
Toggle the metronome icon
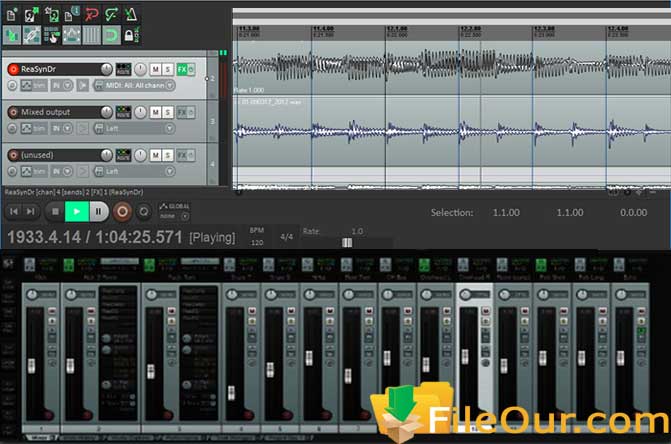(x=131, y=15)
